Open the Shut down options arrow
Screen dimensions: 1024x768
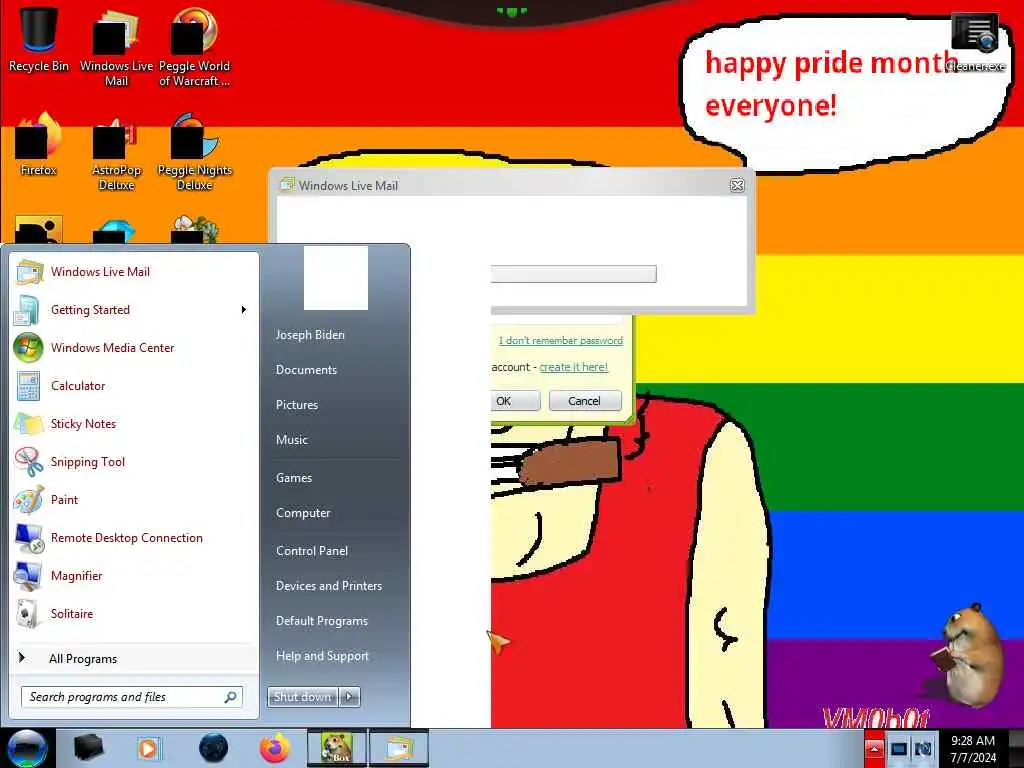349,697
